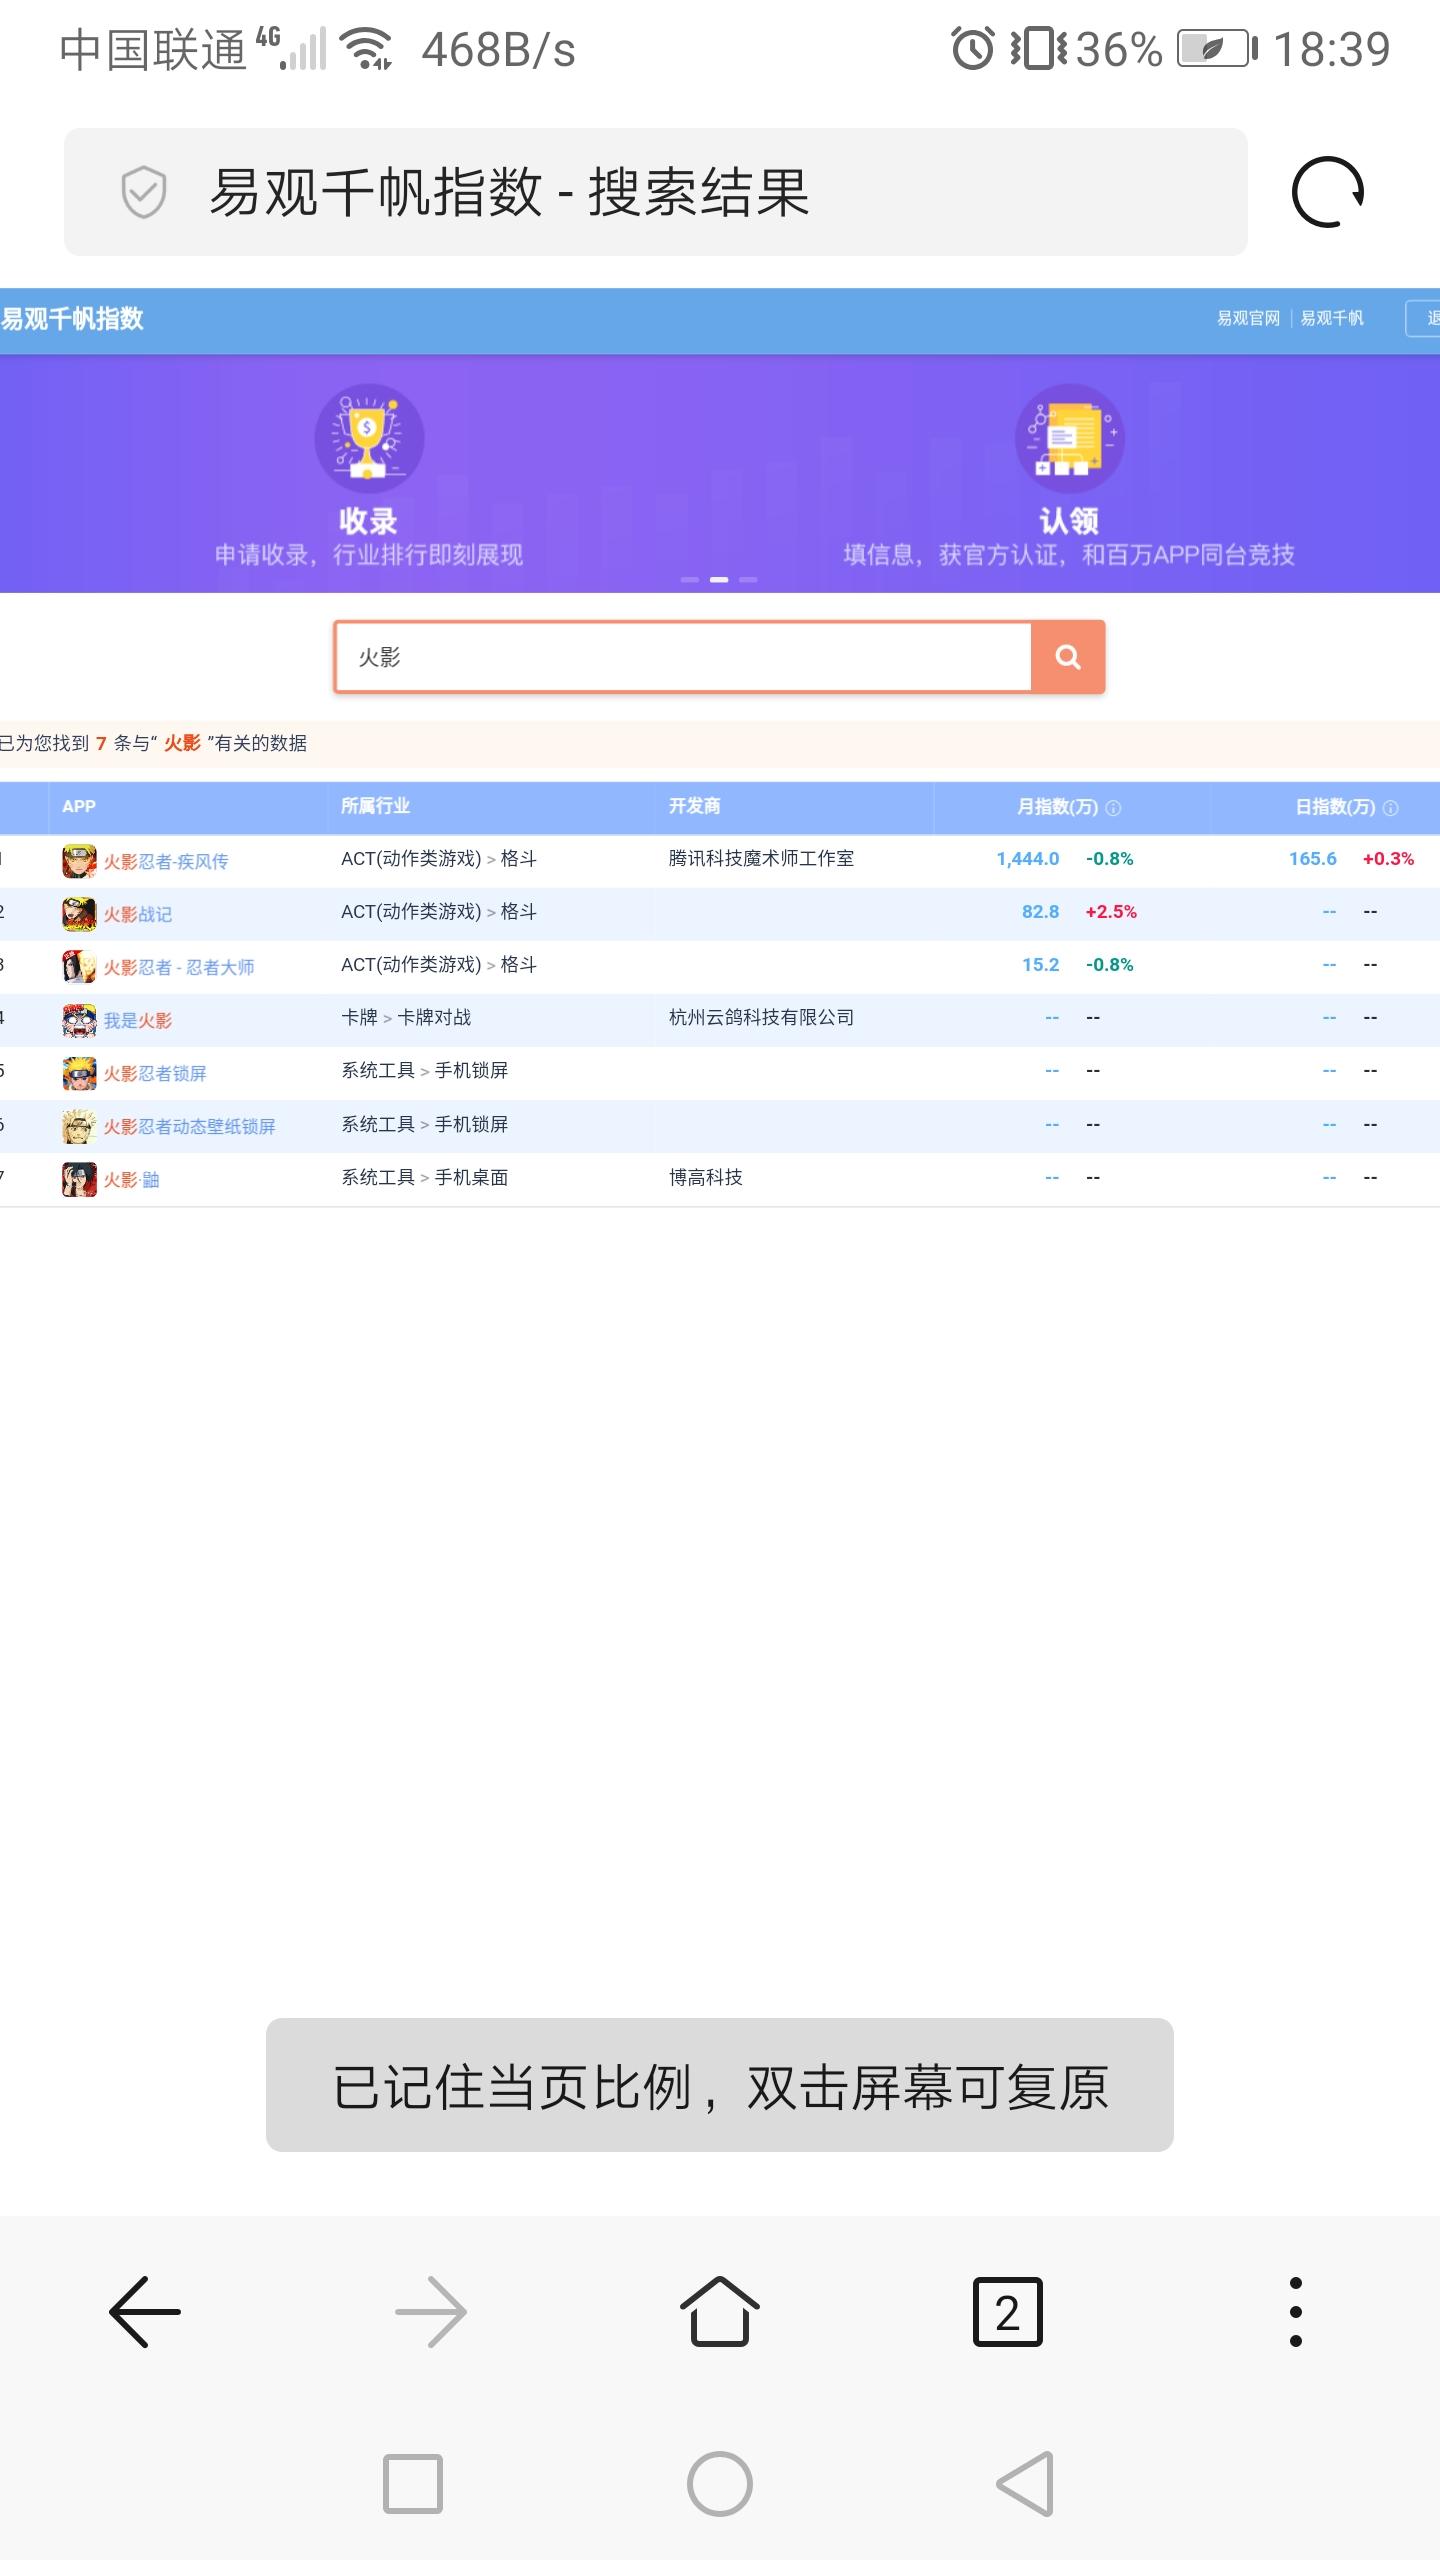Viewport: 1440px width, 2560px height.
Task: Open the 火影战记 app link
Action: click(x=138, y=914)
